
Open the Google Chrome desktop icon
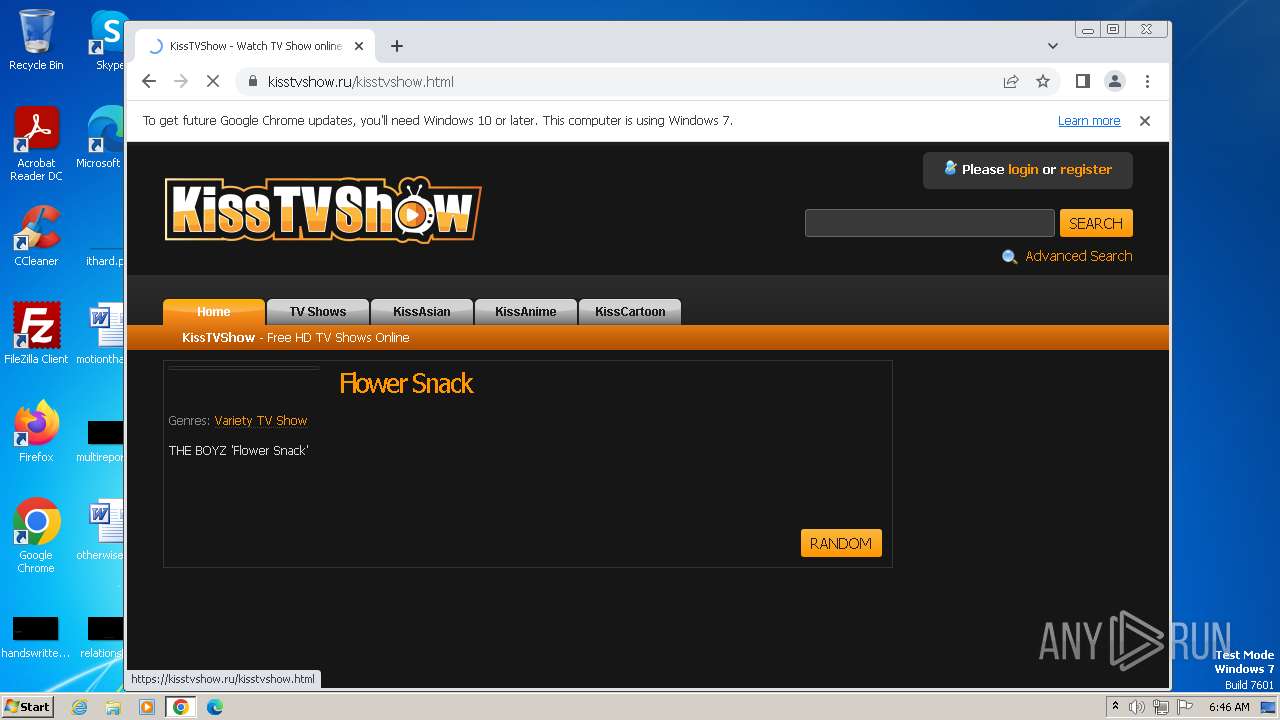point(36,535)
